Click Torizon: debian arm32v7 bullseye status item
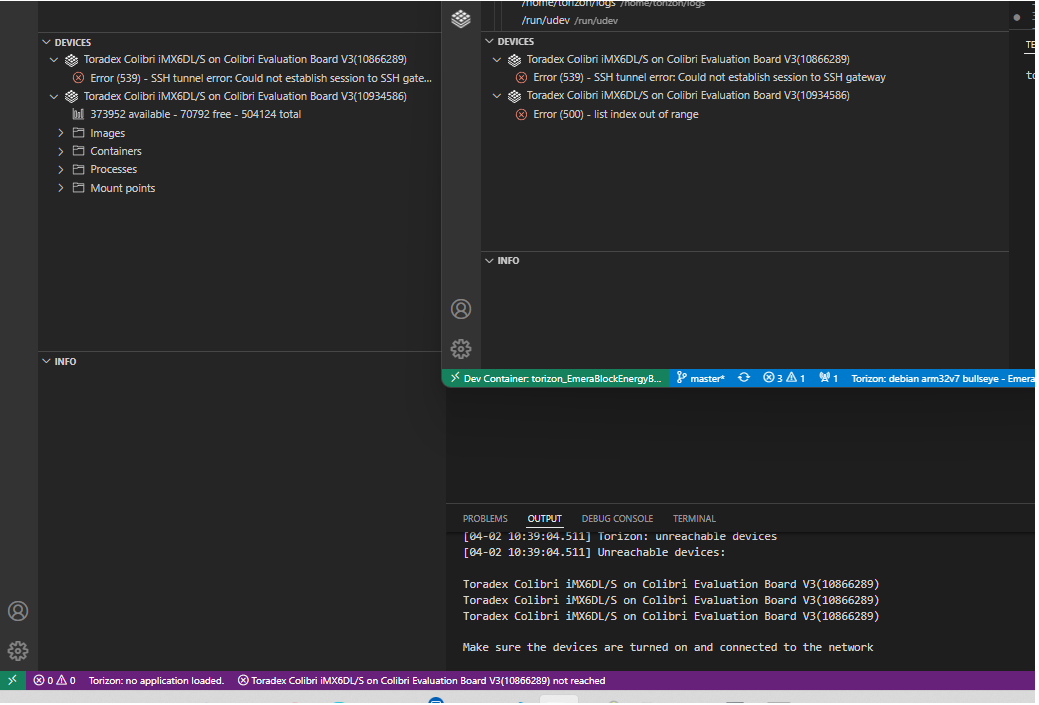 (942, 378)
